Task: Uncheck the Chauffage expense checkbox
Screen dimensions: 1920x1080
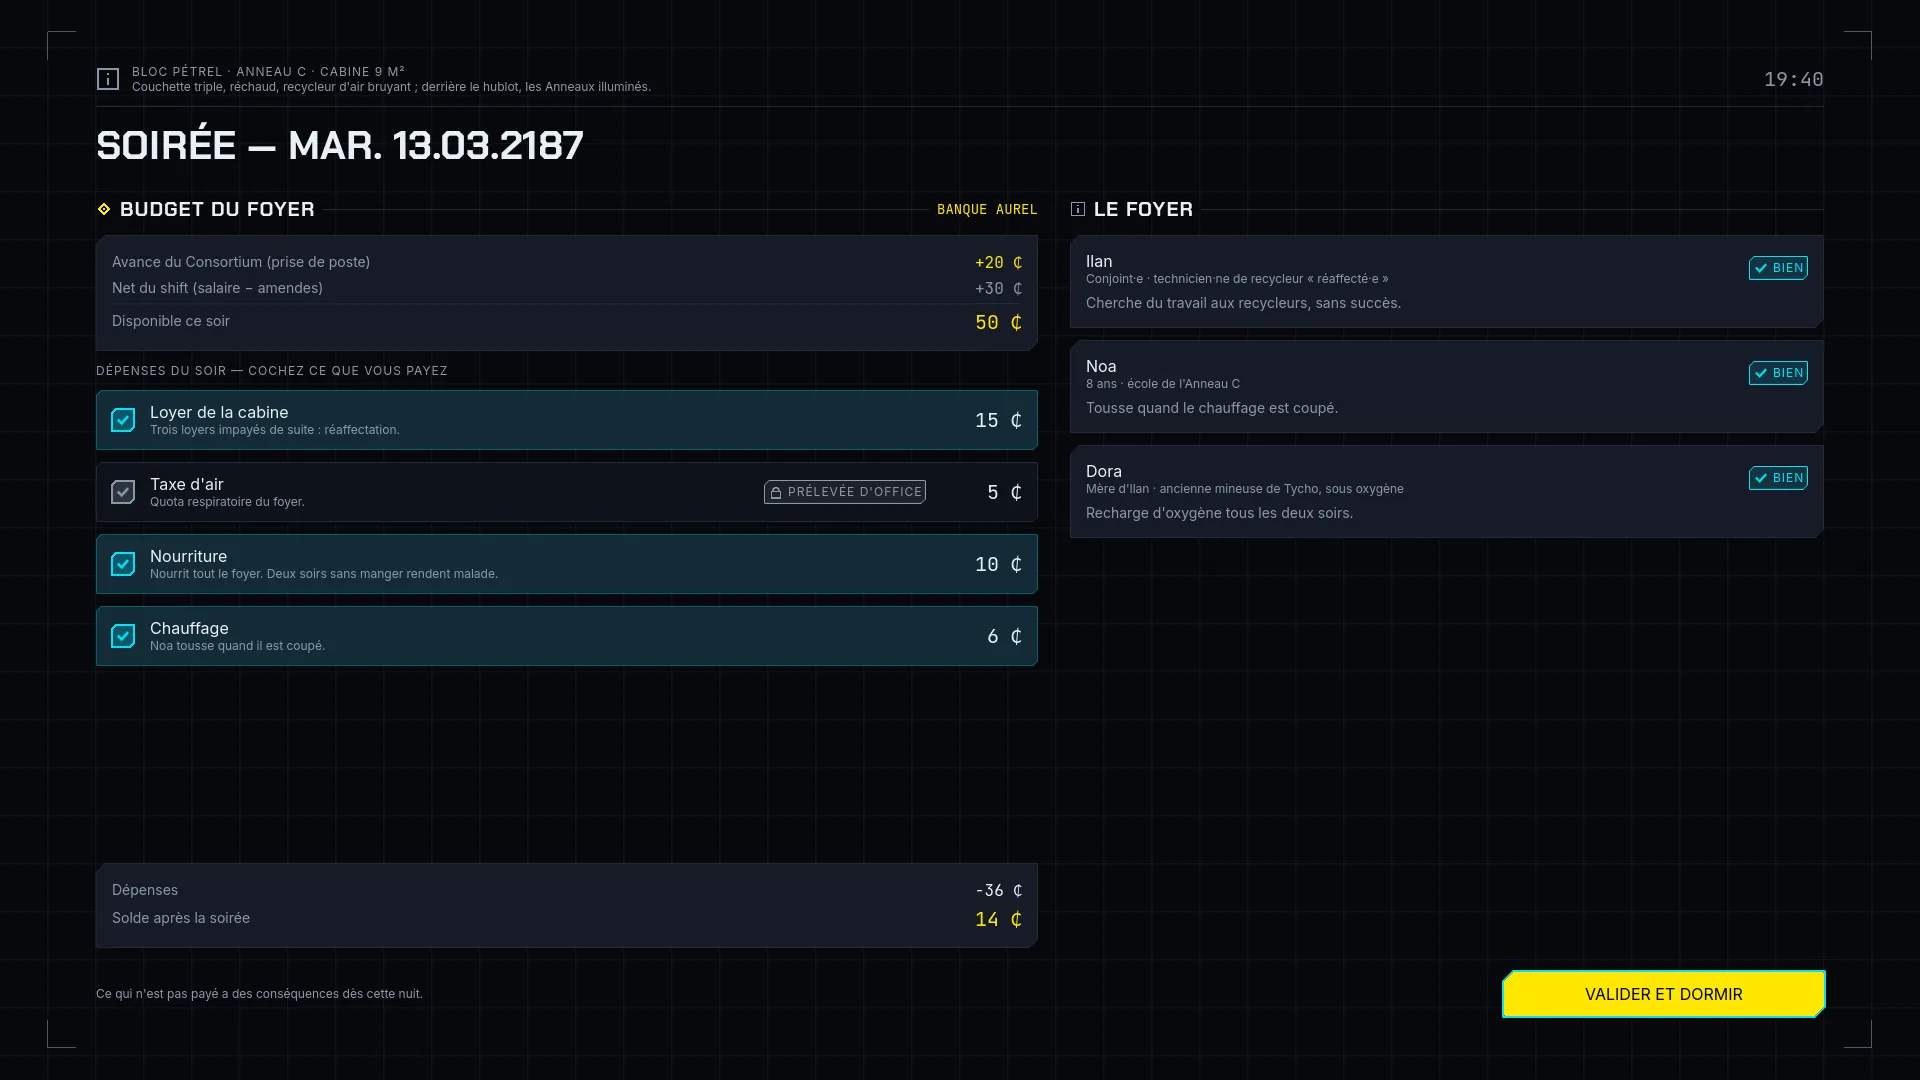Action: pyautogui.click(x=123, y=636)
